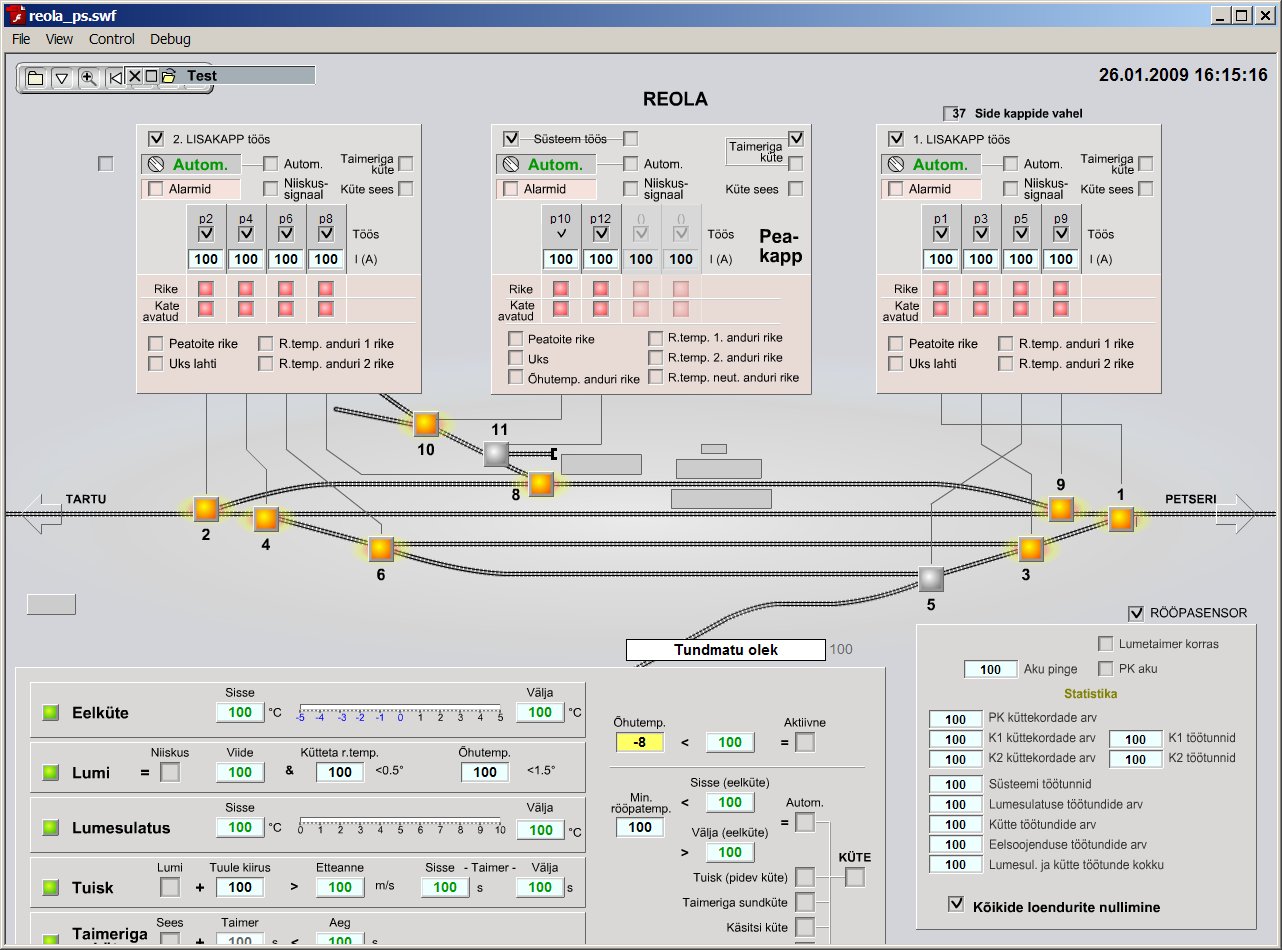Click the folder icon in the toolbar
This screenshot has height=950, width=1282.
(35, 78)
